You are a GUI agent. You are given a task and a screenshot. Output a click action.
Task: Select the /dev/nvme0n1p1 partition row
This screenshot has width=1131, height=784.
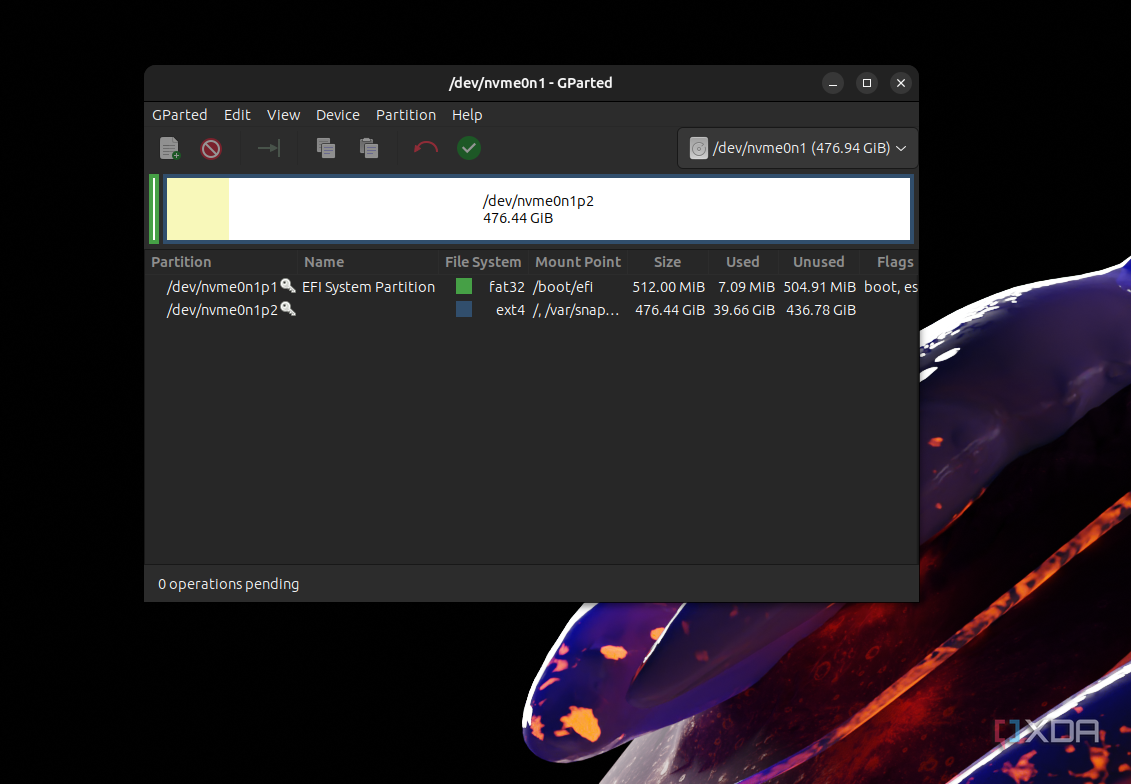[x=532, y=286]
